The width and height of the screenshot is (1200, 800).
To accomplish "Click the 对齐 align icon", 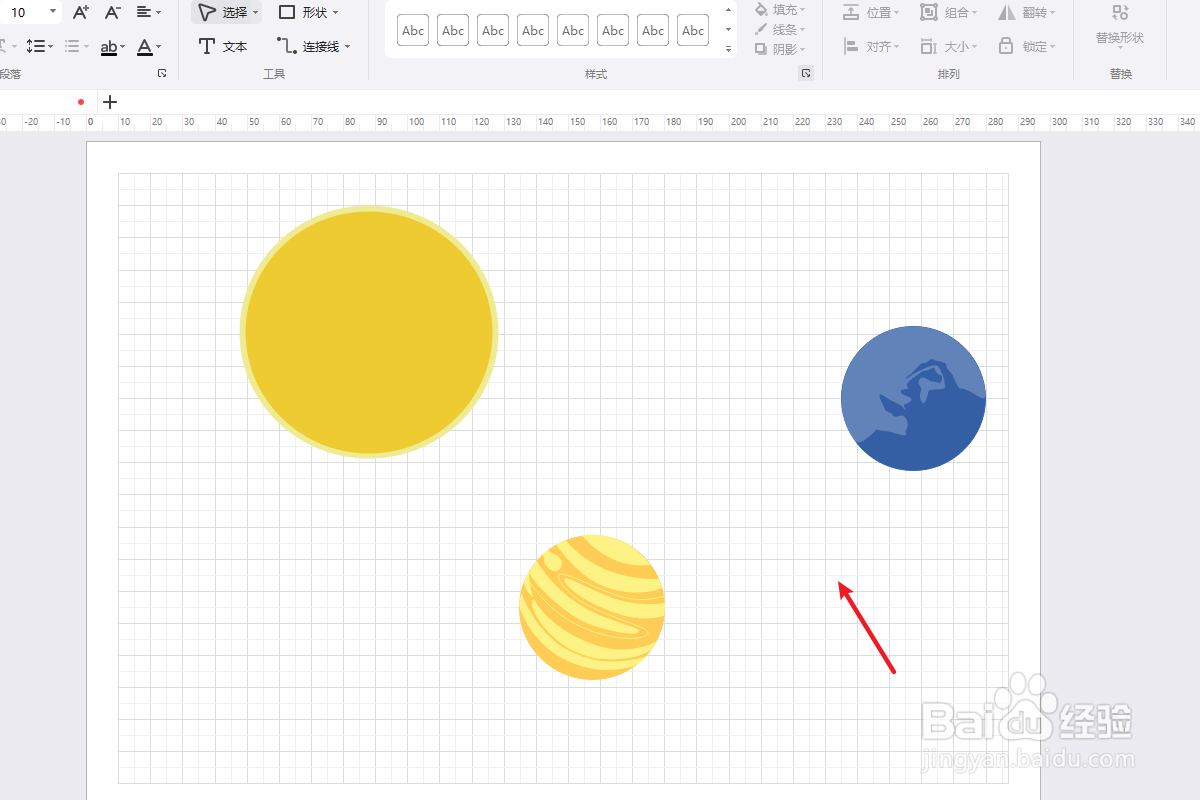I will click(x=851, y=46).
